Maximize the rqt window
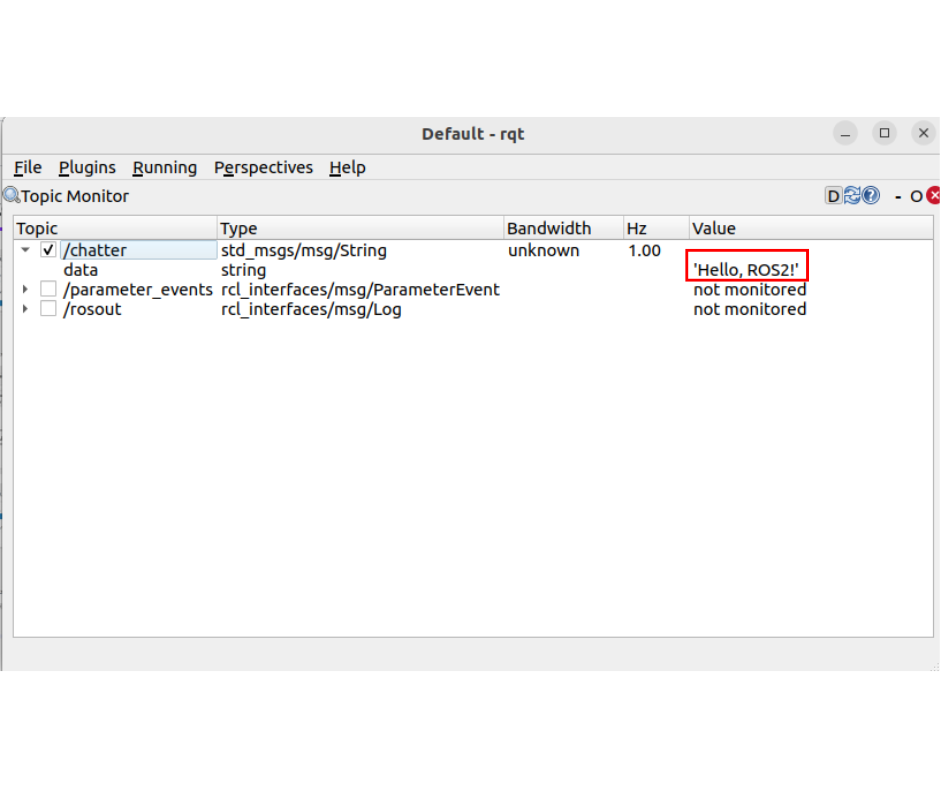The width and height of the screenshot is (940, 788). 884,133
